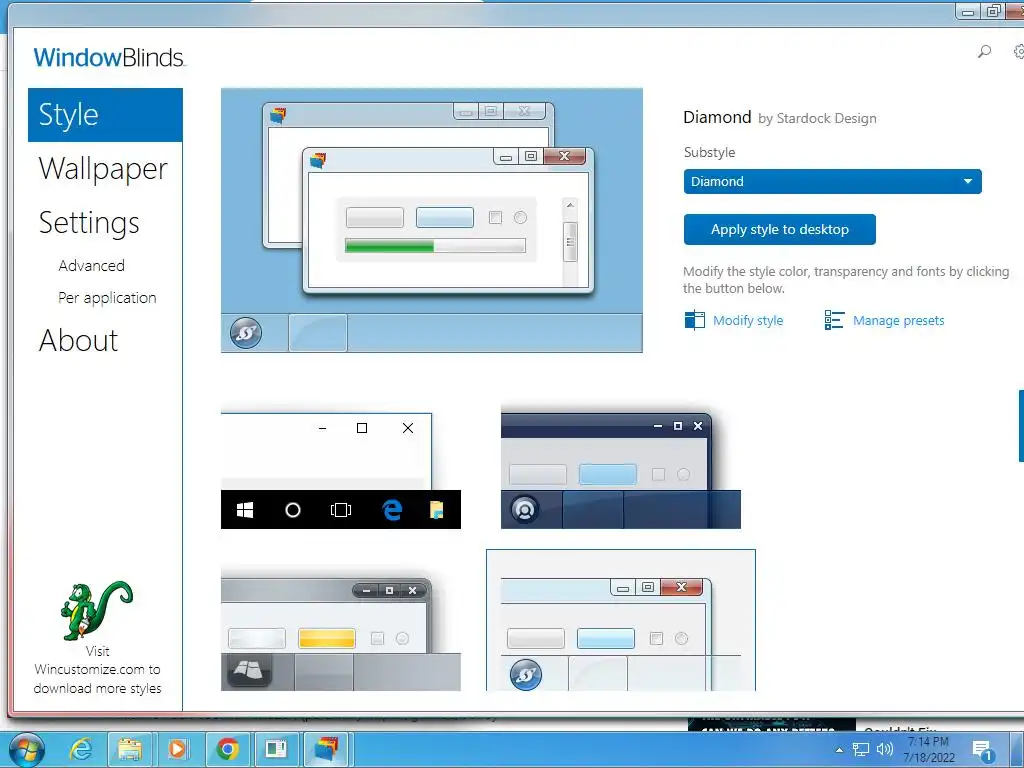Open Advanced settings sub-item
The width and height of the screenshot is (1024, 768).
coord(91,266)
